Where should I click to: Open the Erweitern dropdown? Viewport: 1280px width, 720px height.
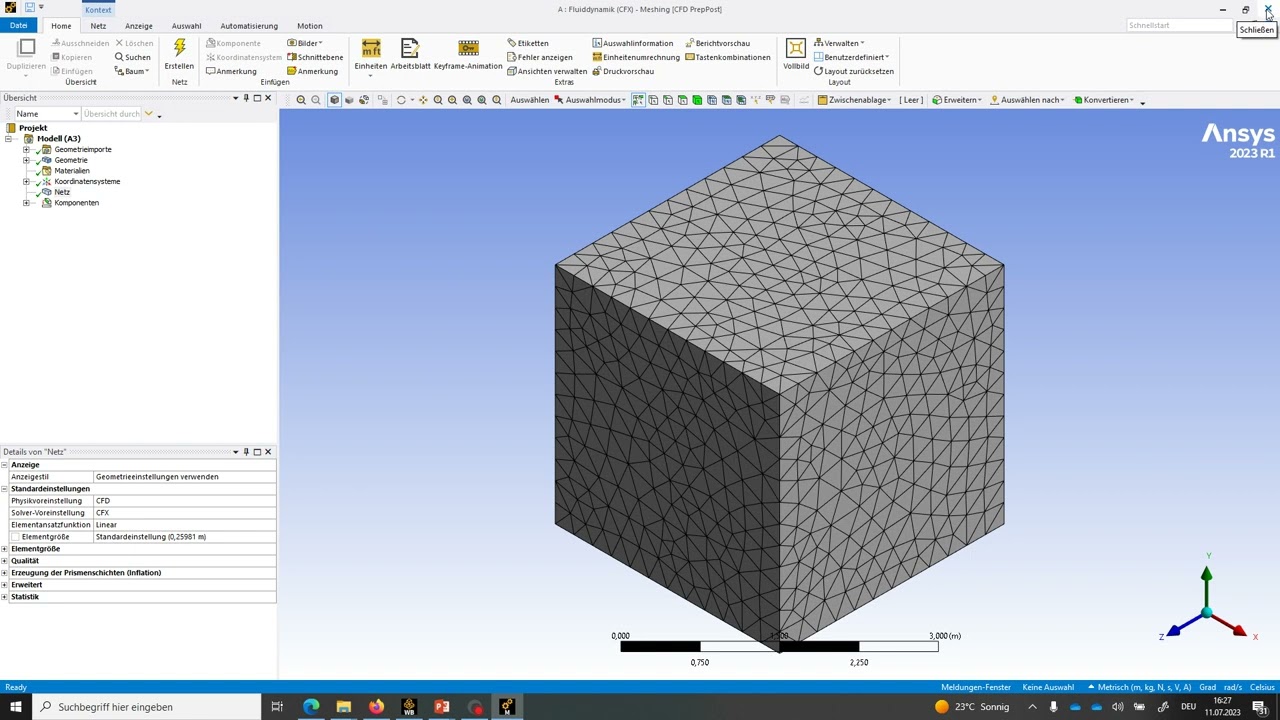[x=957, y=100]
